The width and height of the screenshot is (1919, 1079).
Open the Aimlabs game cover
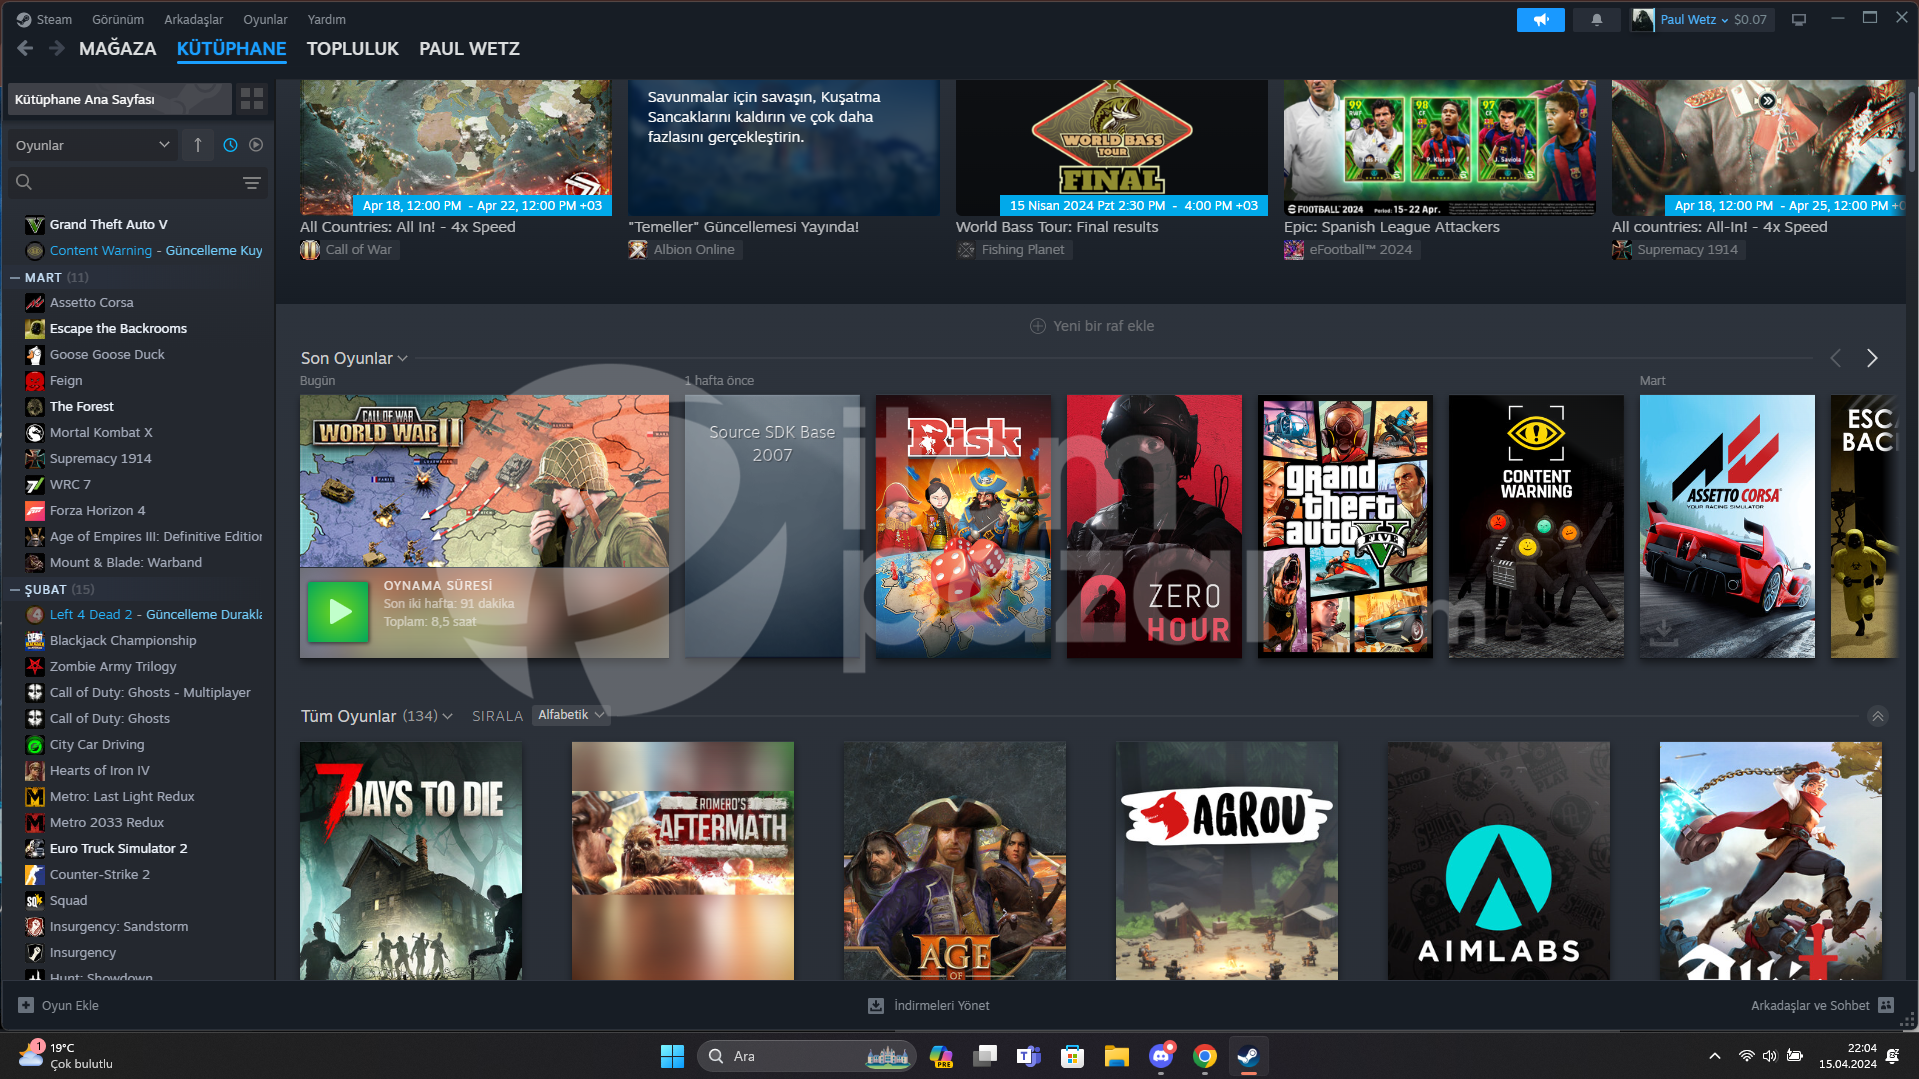[1499, 861]
